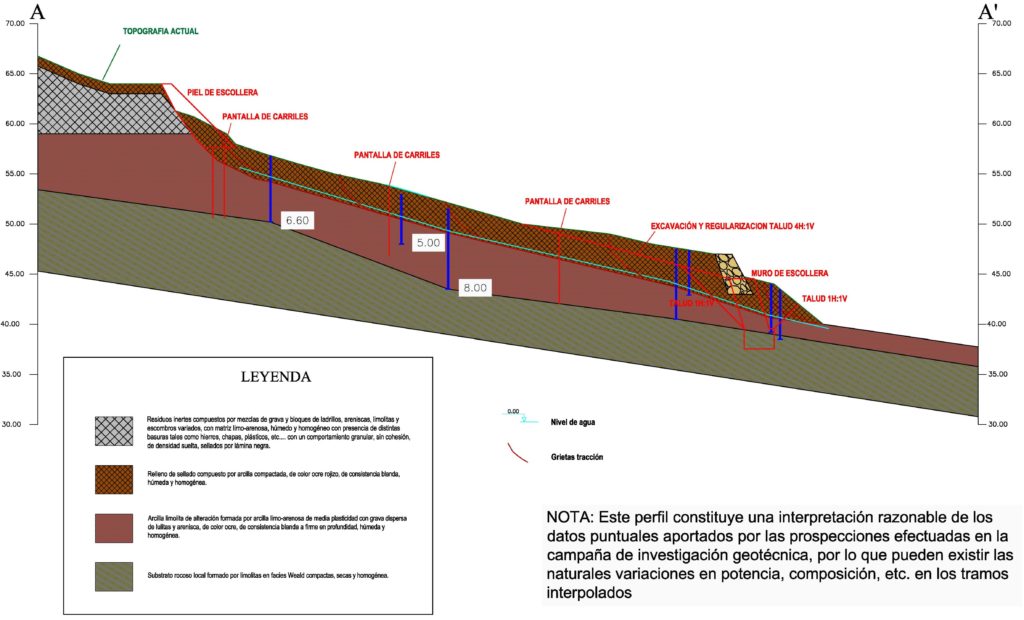Click the TOPOGRAFIA ACTUAL label

(x=160, y=31)
